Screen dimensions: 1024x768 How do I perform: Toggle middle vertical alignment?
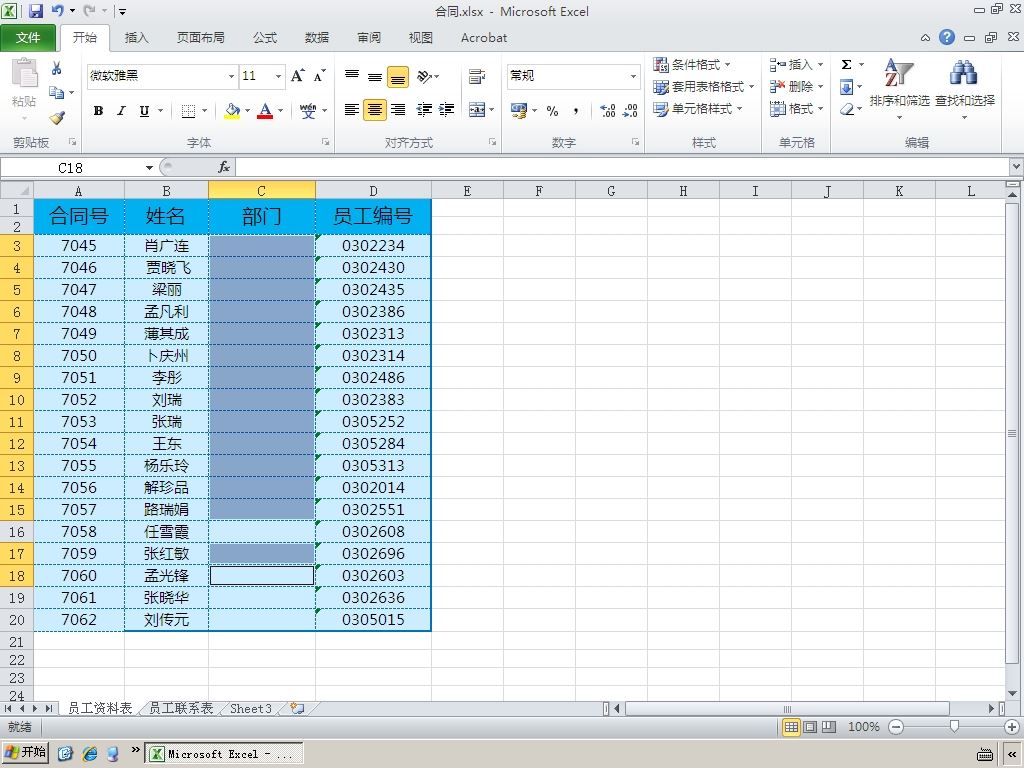(375, 76)
